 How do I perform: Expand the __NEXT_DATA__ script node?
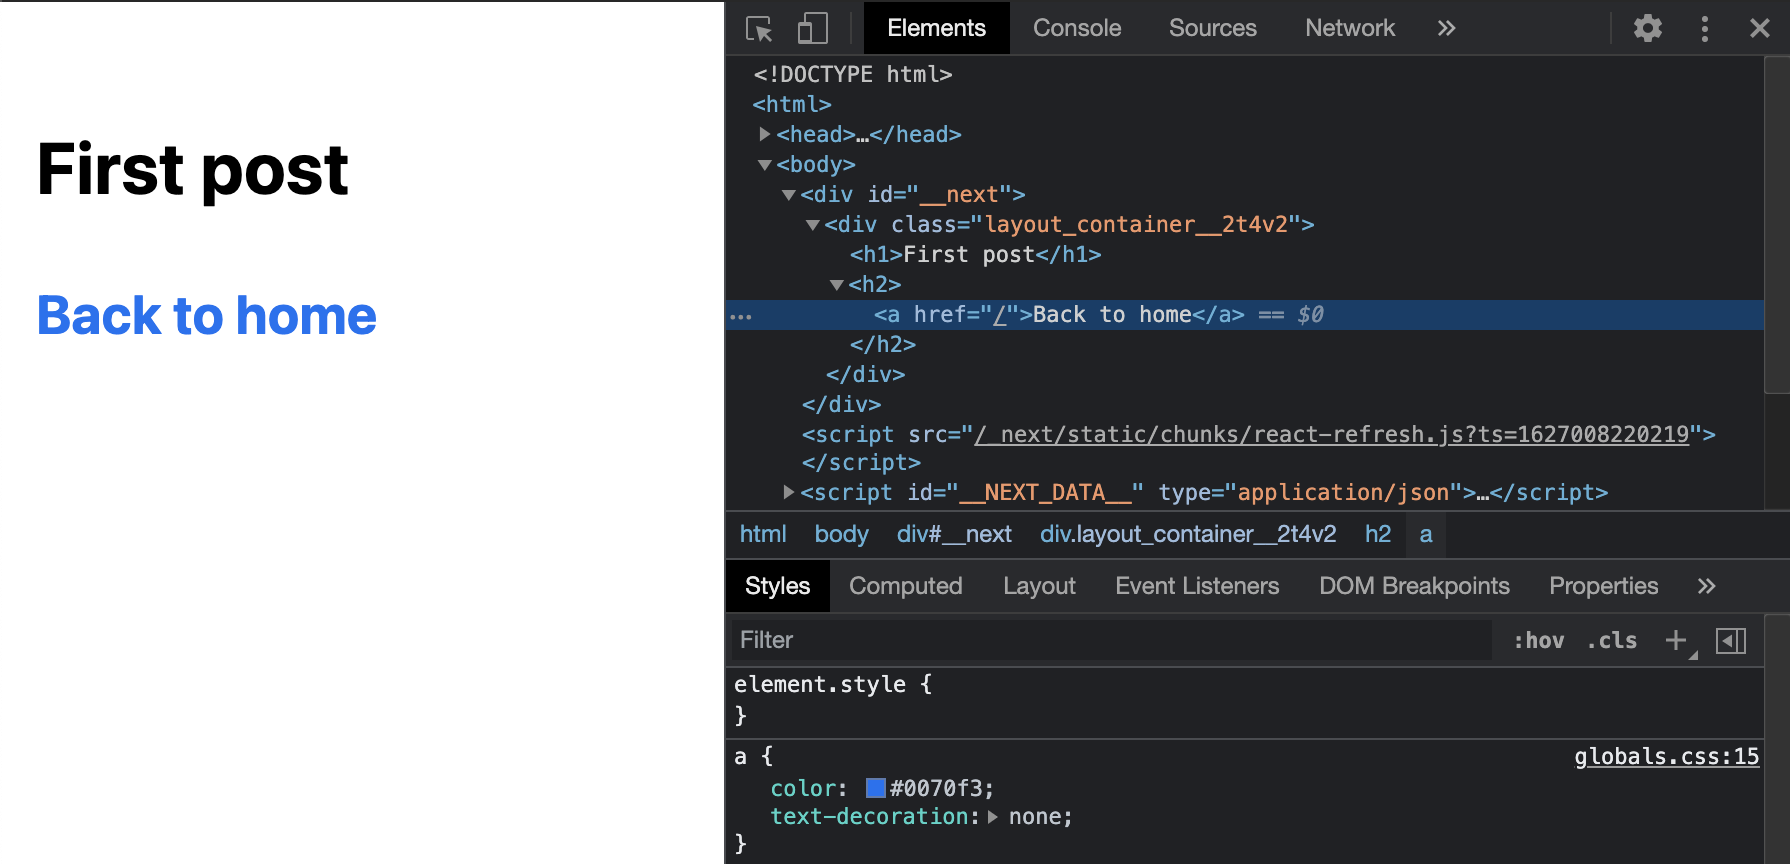[x=789, y=492]
